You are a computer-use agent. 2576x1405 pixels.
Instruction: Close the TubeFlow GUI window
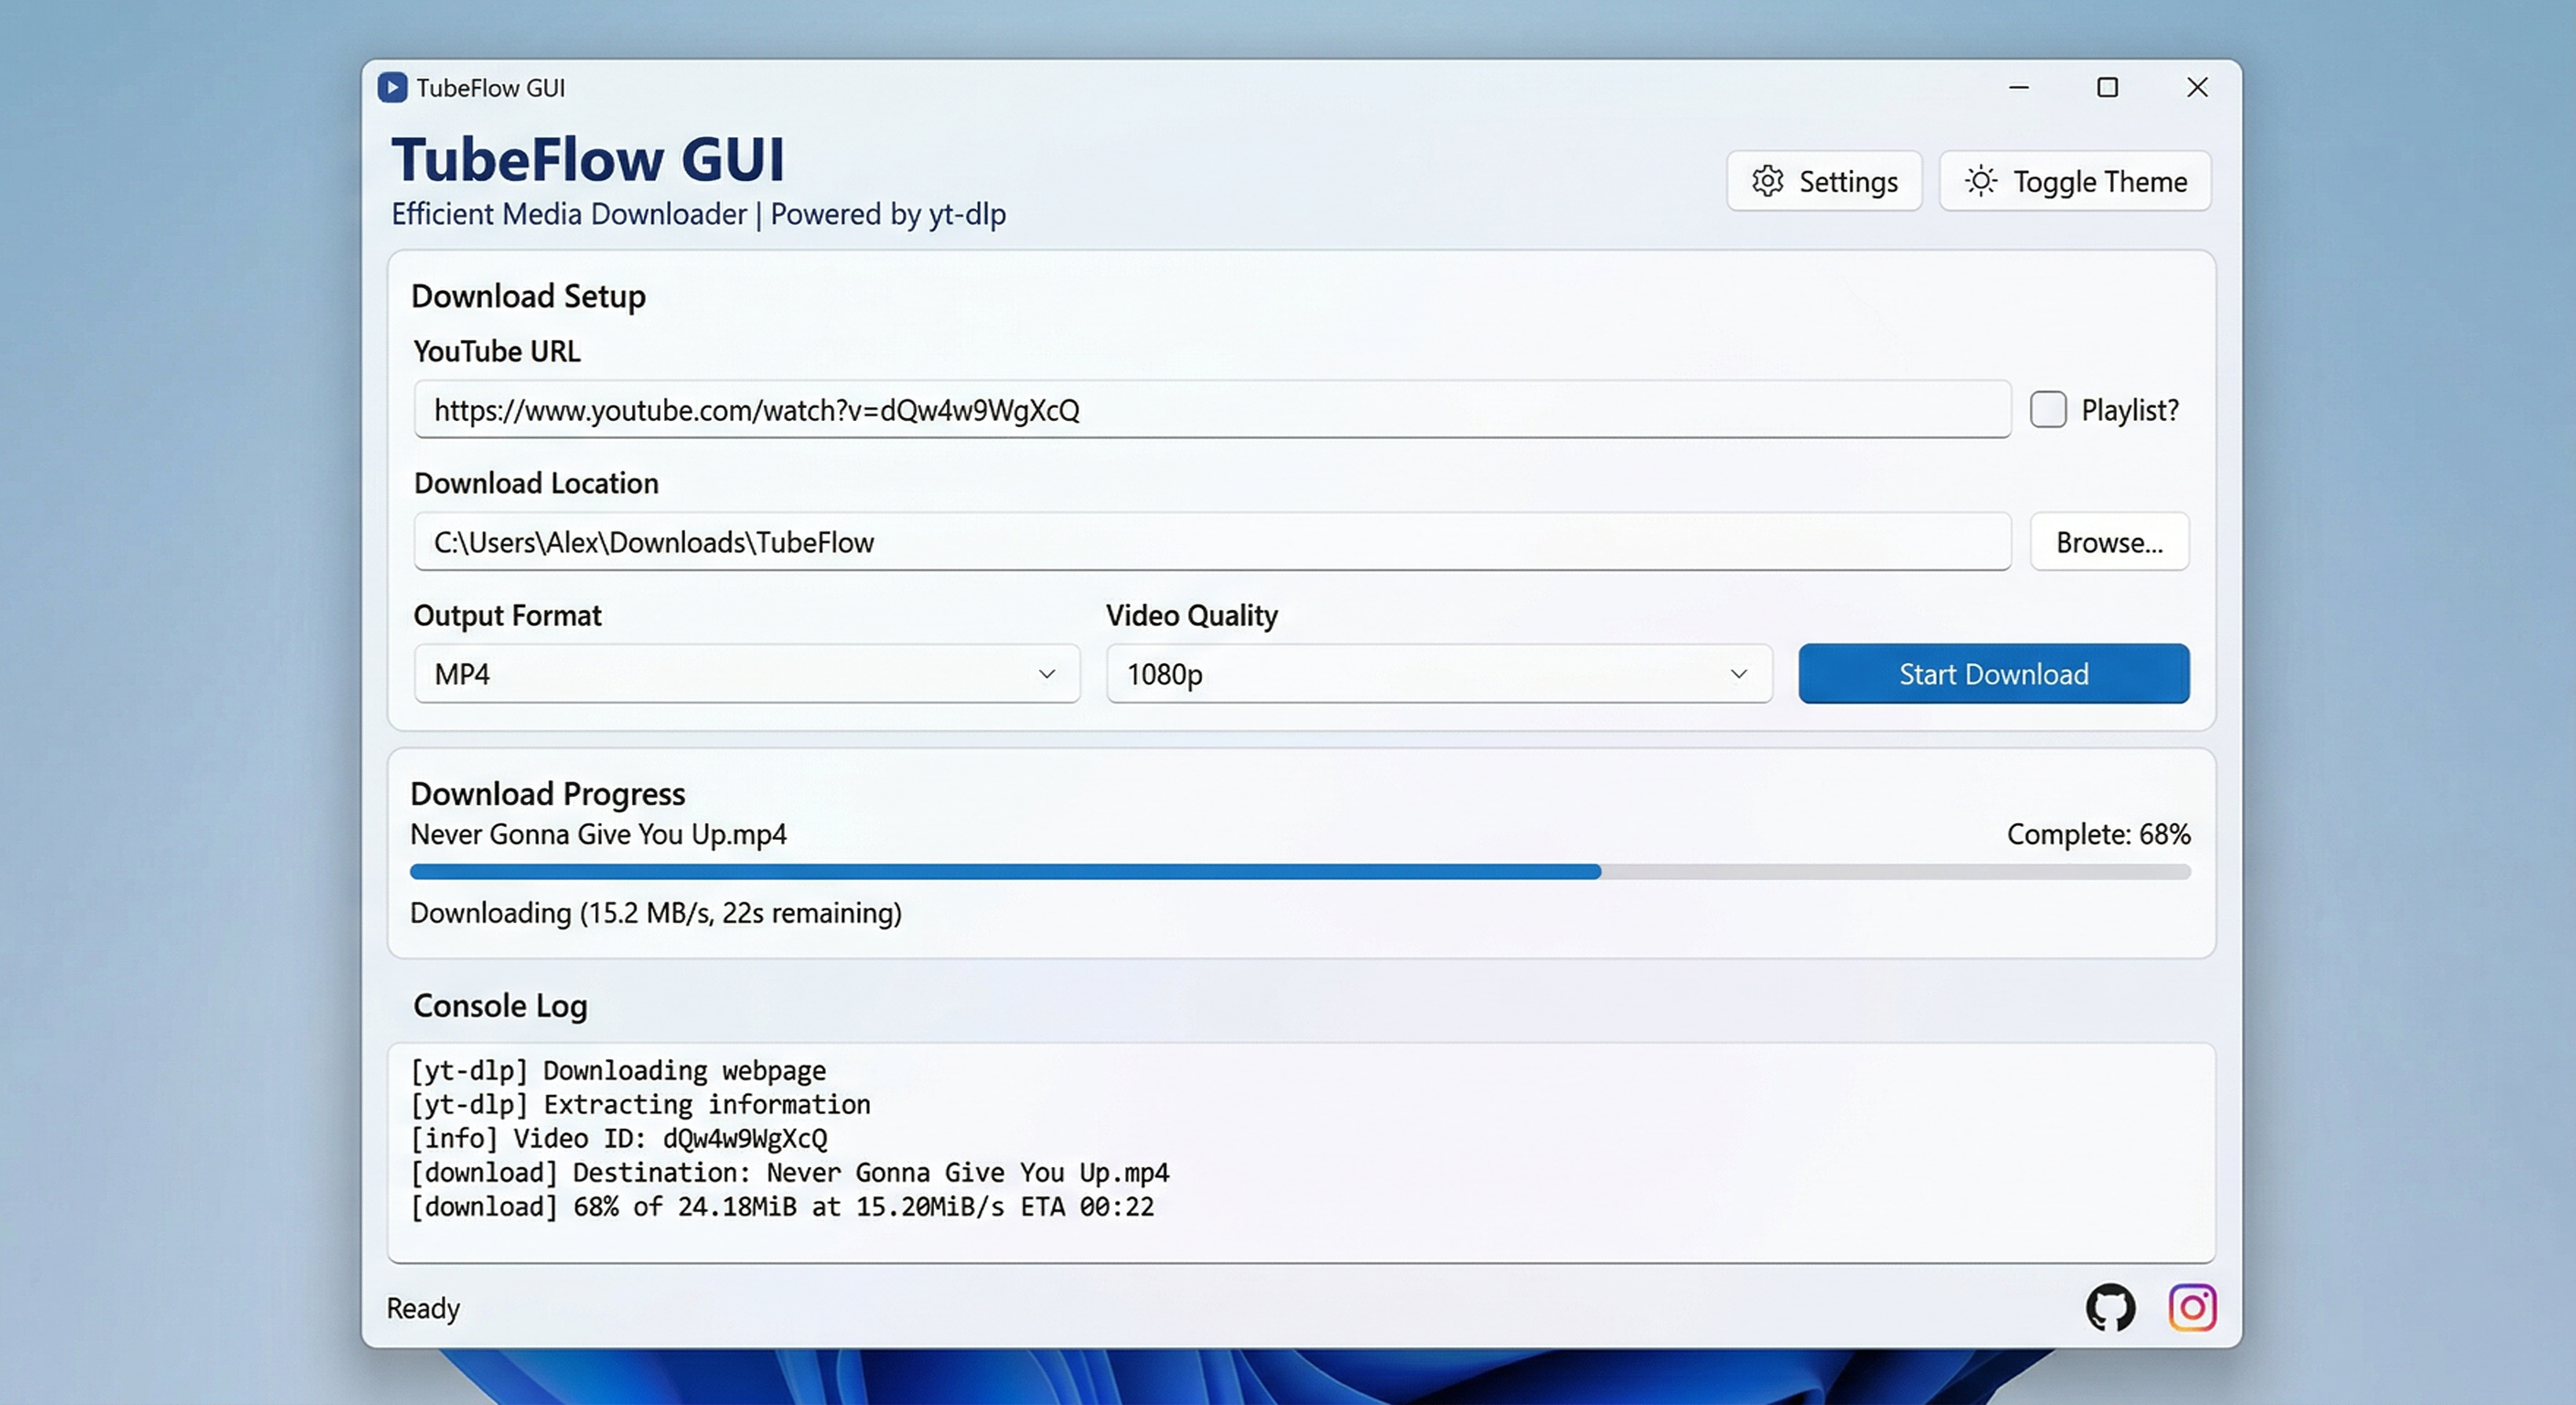tap(2196, 88)
